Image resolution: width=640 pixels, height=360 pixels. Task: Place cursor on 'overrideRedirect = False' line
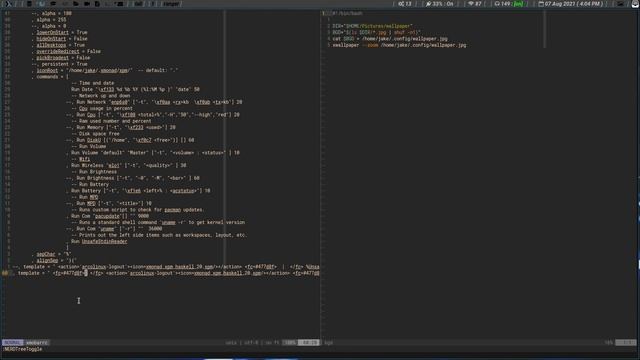coord(66,51)
